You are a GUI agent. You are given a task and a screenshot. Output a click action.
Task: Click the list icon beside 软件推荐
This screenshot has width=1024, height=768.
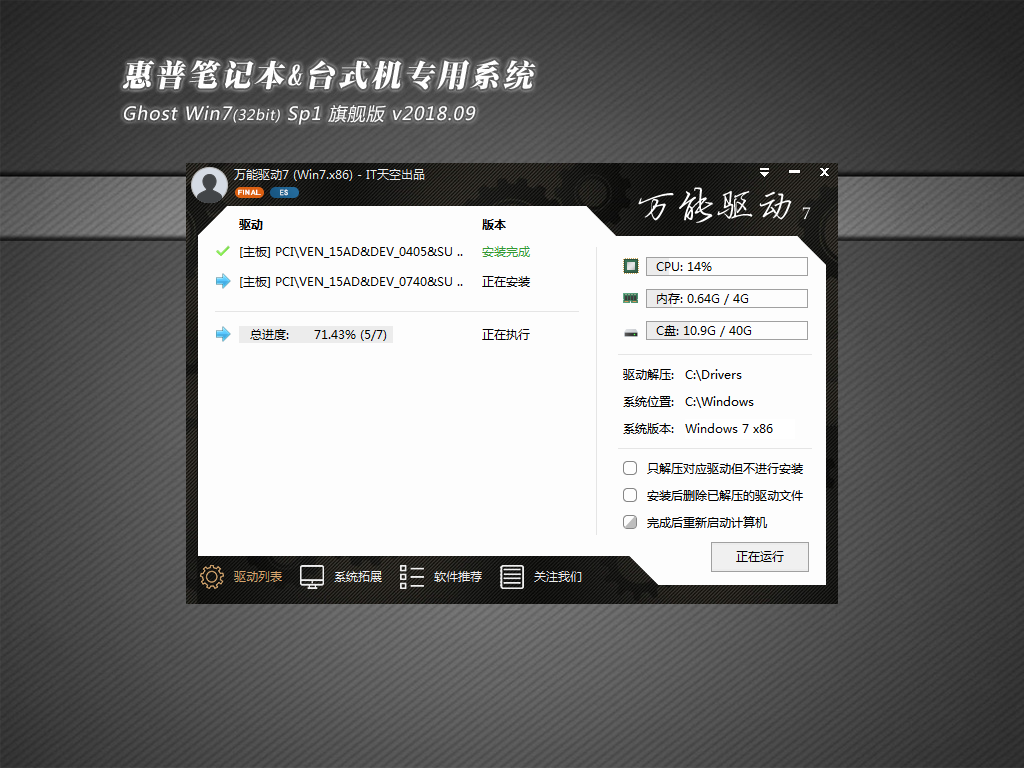point(411,577)
